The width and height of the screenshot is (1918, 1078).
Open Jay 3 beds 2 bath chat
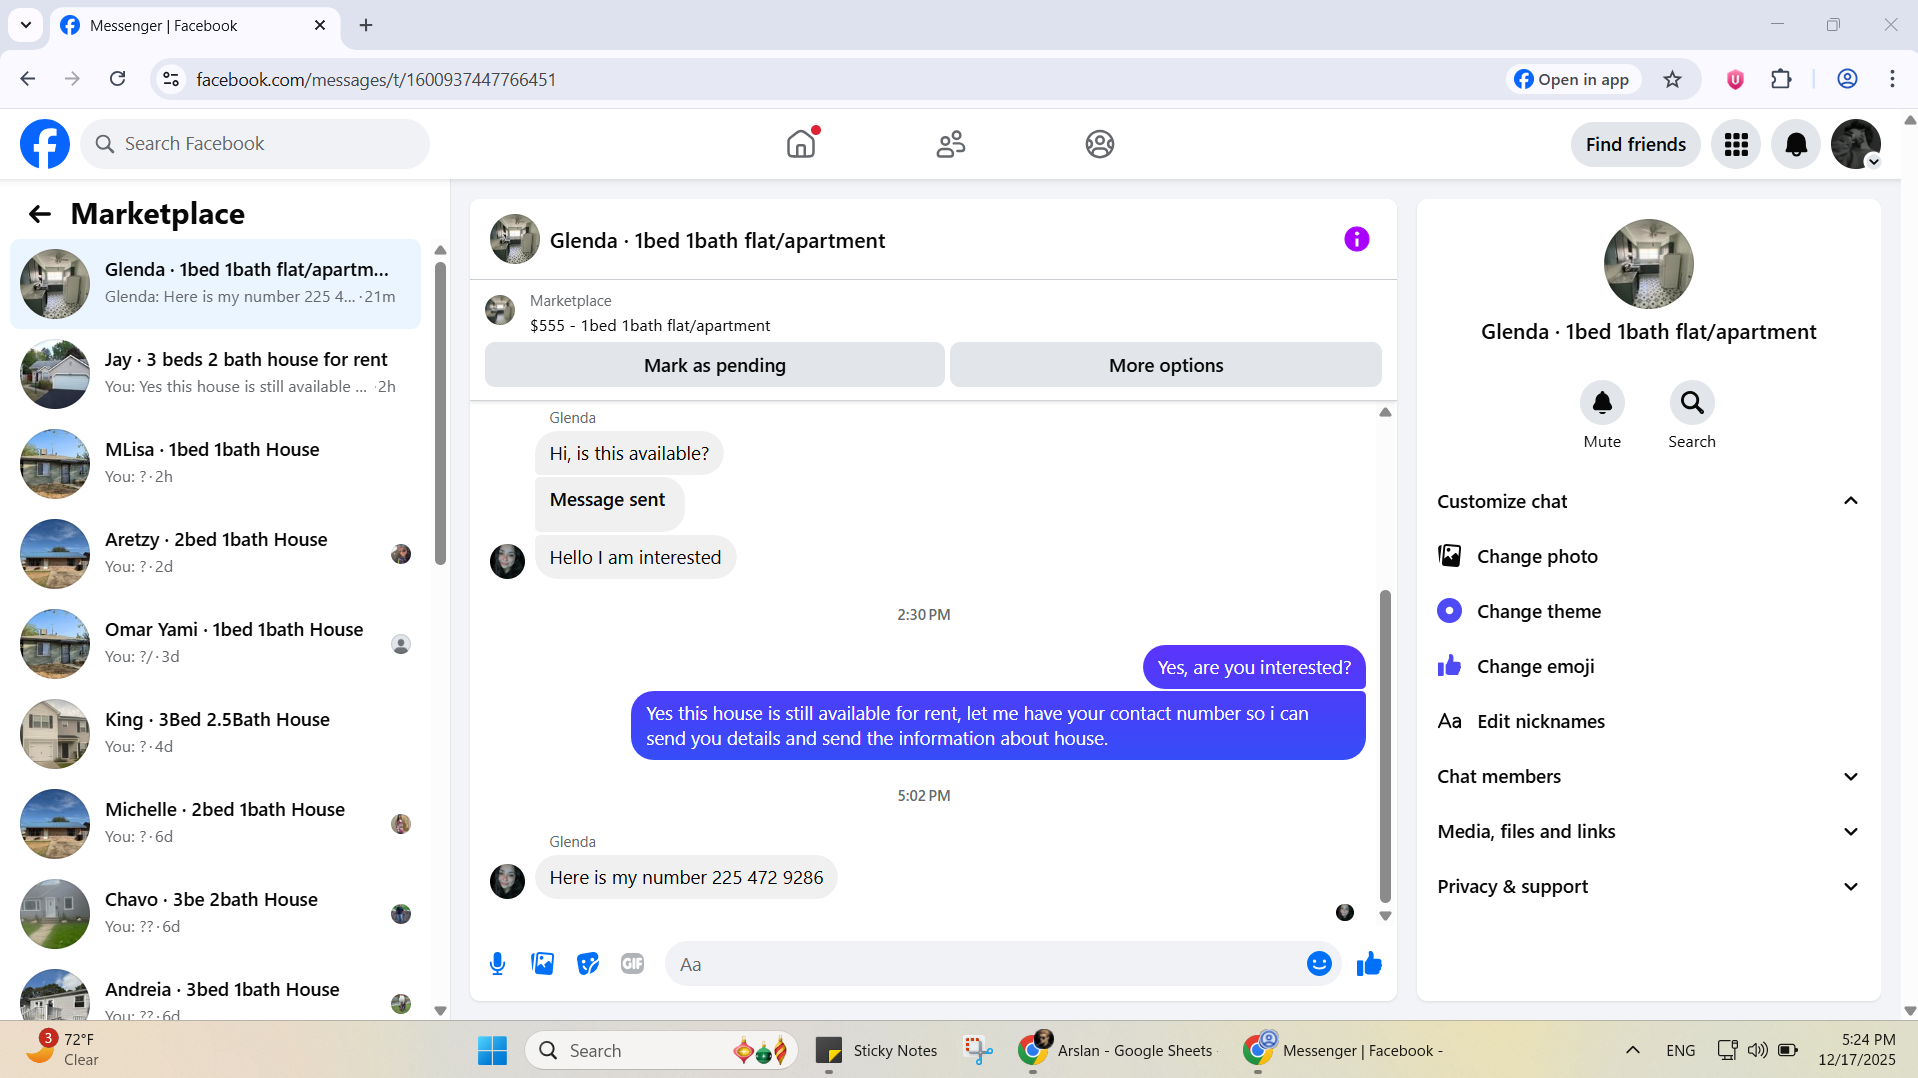click(x=215, y=373)
